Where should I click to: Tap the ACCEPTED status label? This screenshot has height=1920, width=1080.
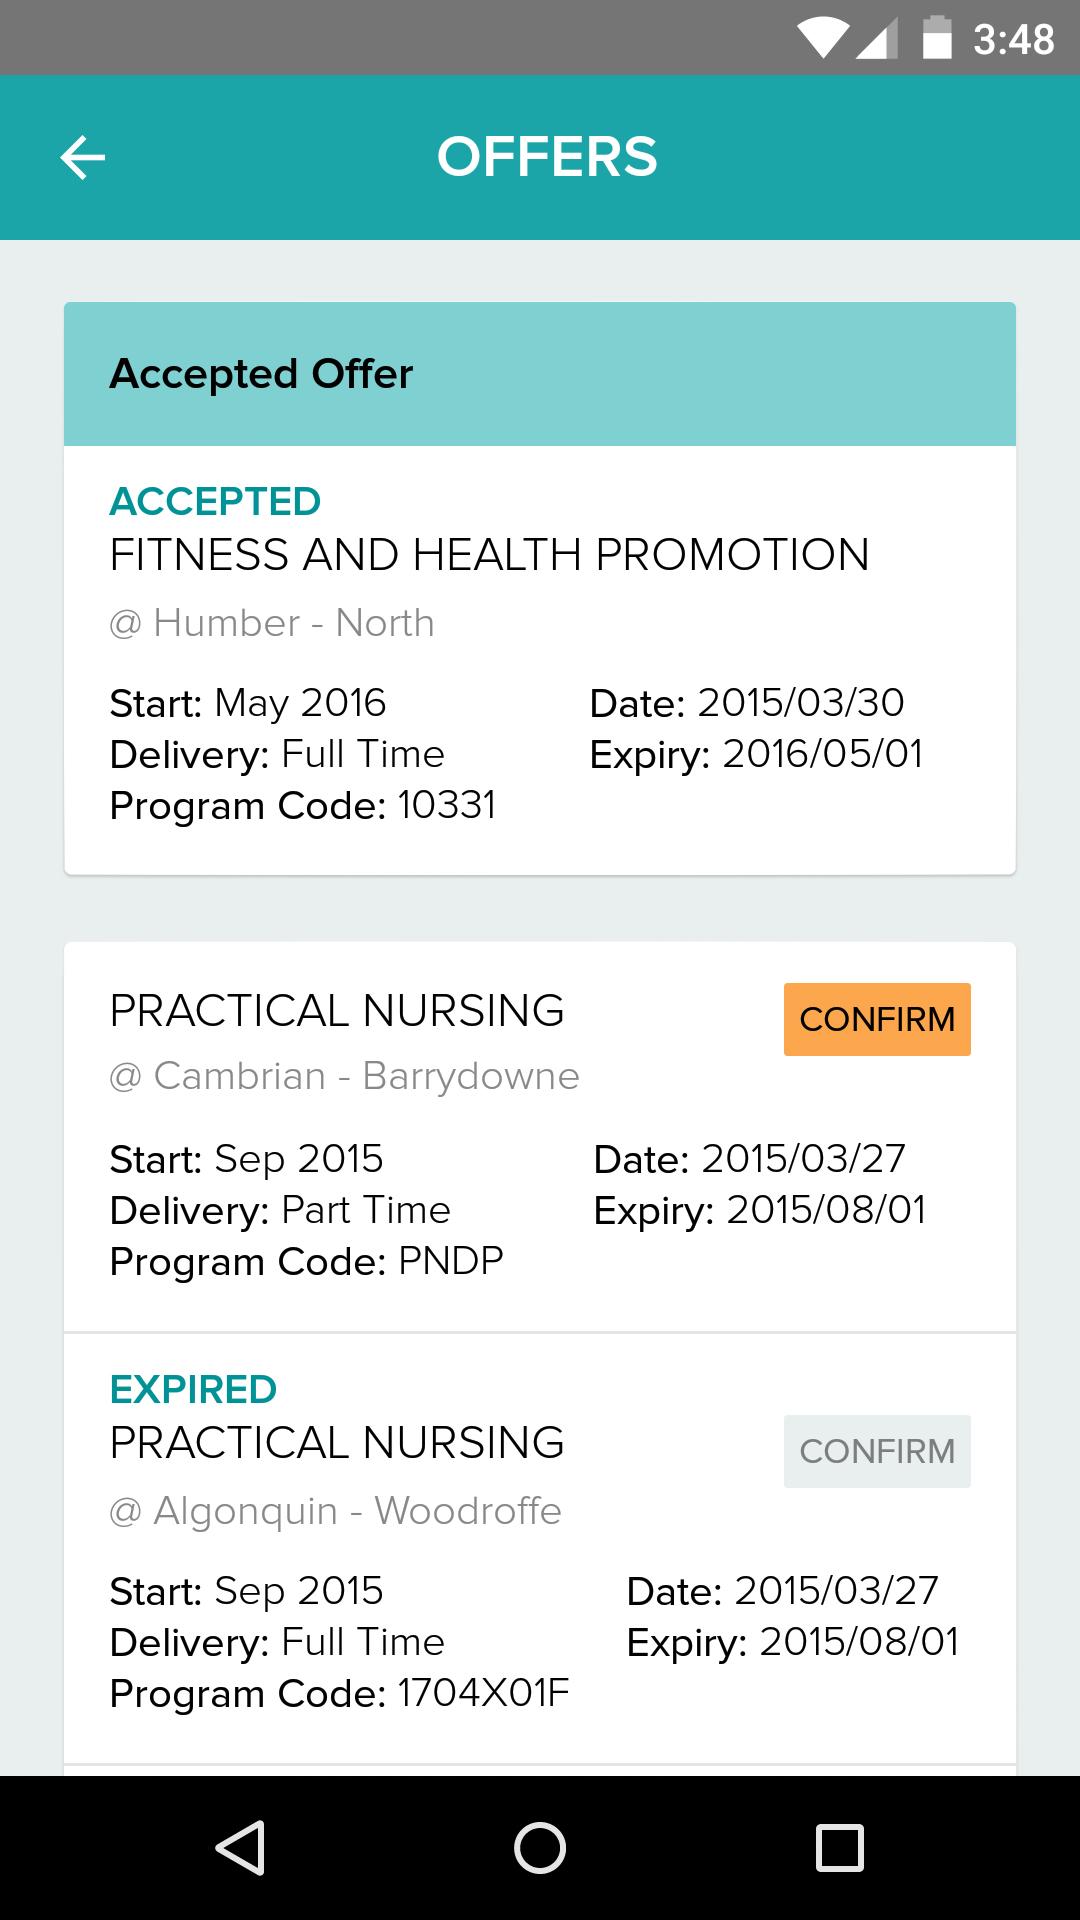[215, 501]
